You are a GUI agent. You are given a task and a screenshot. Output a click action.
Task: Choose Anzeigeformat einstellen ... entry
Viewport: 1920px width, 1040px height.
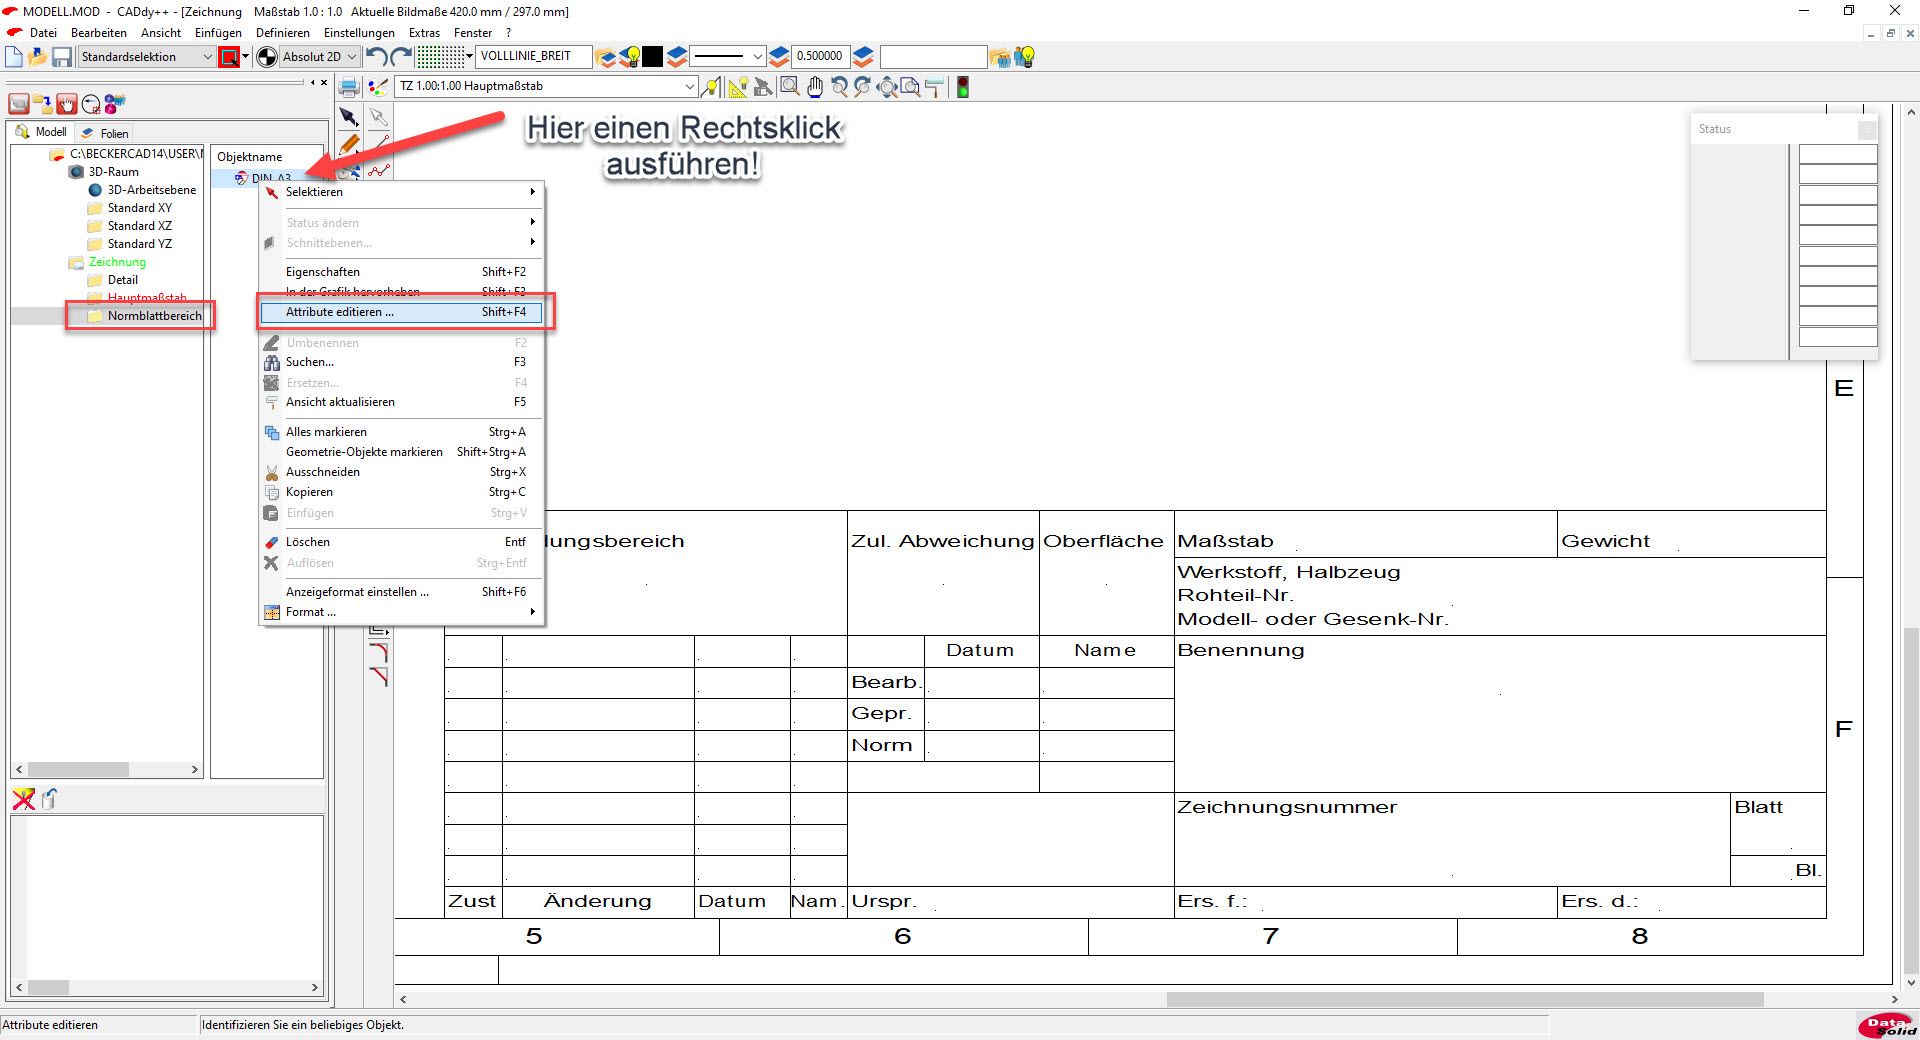click(401, 592)
